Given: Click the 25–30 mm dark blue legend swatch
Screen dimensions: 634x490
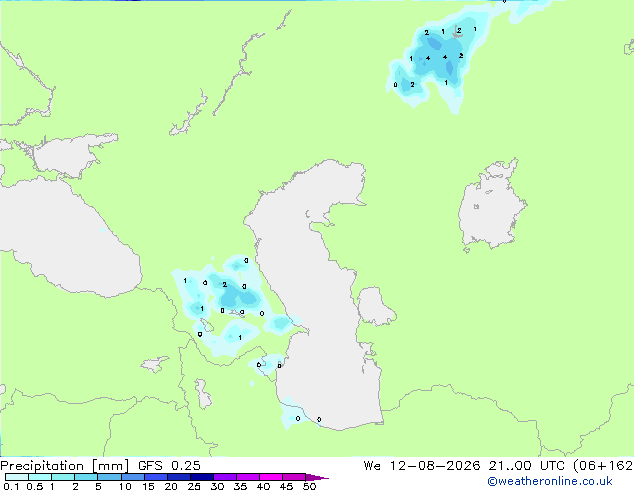Looking at the screenshot, I should tap(202, 477).
